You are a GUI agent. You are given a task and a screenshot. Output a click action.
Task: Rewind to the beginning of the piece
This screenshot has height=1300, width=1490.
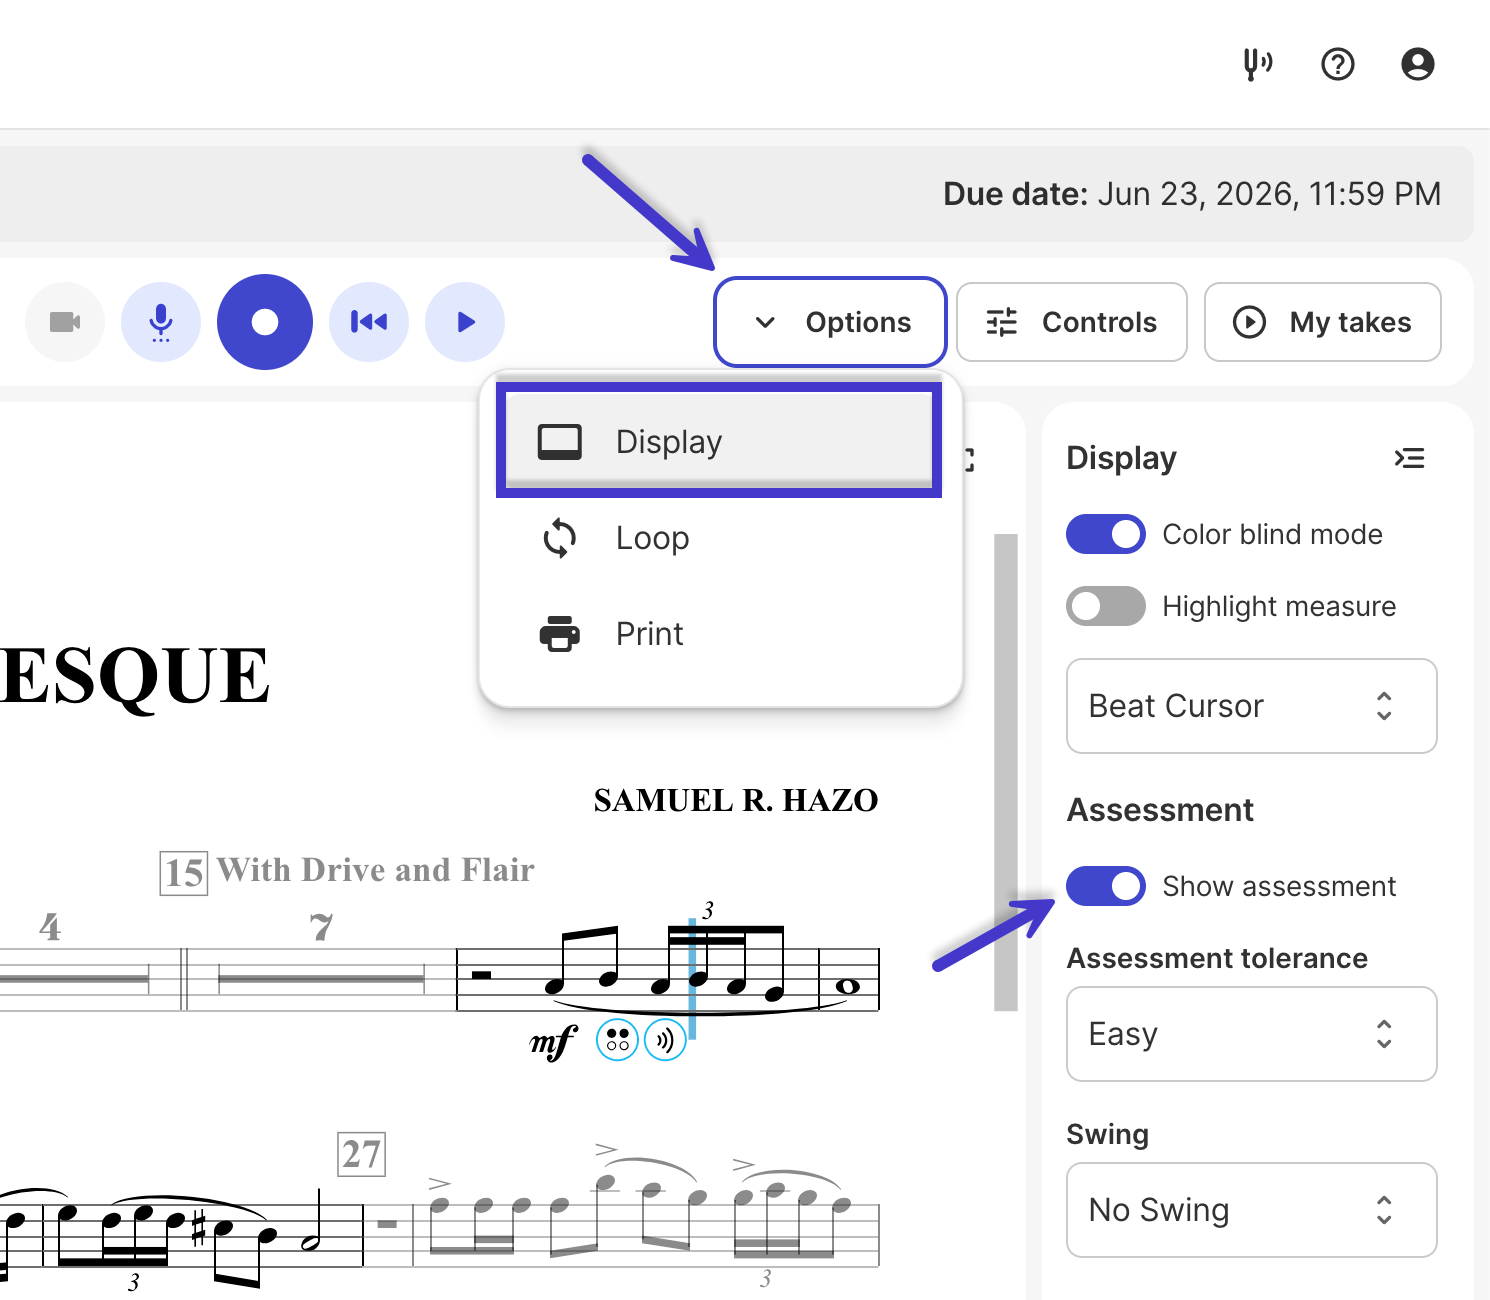click(x=369, y=322)
